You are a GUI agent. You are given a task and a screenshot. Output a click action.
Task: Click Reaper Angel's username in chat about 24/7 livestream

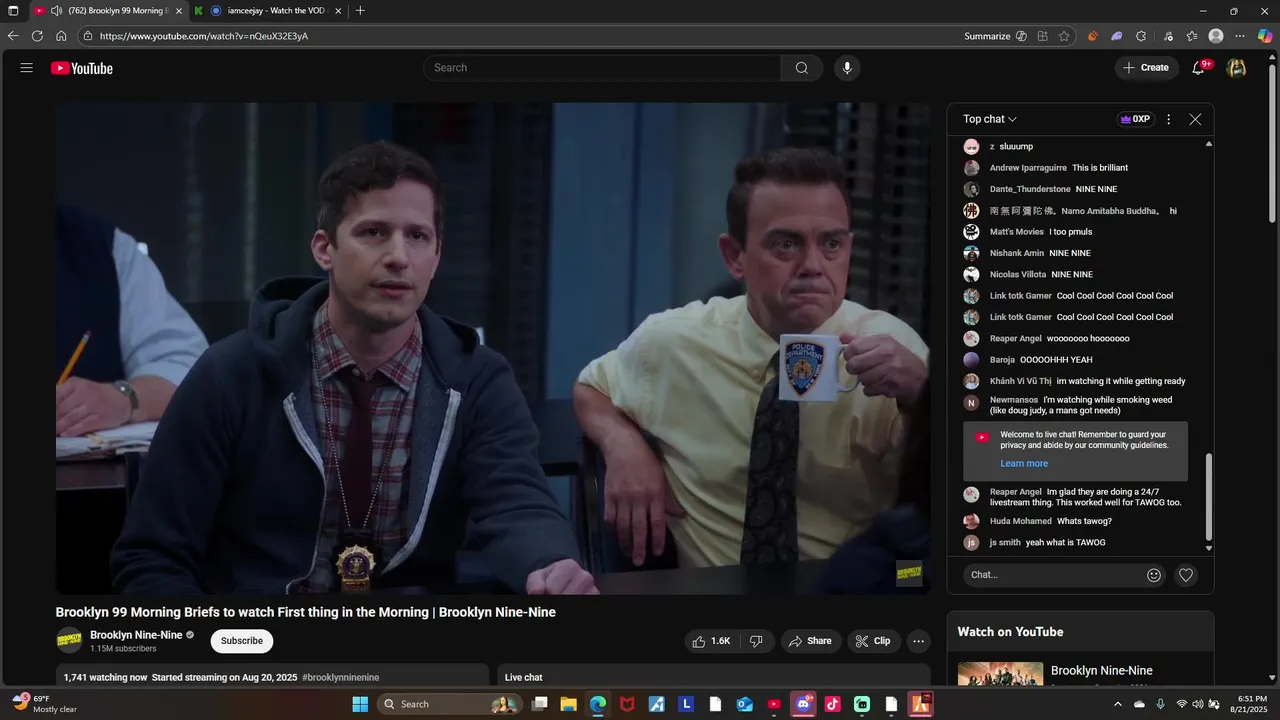pos(1015,492)
